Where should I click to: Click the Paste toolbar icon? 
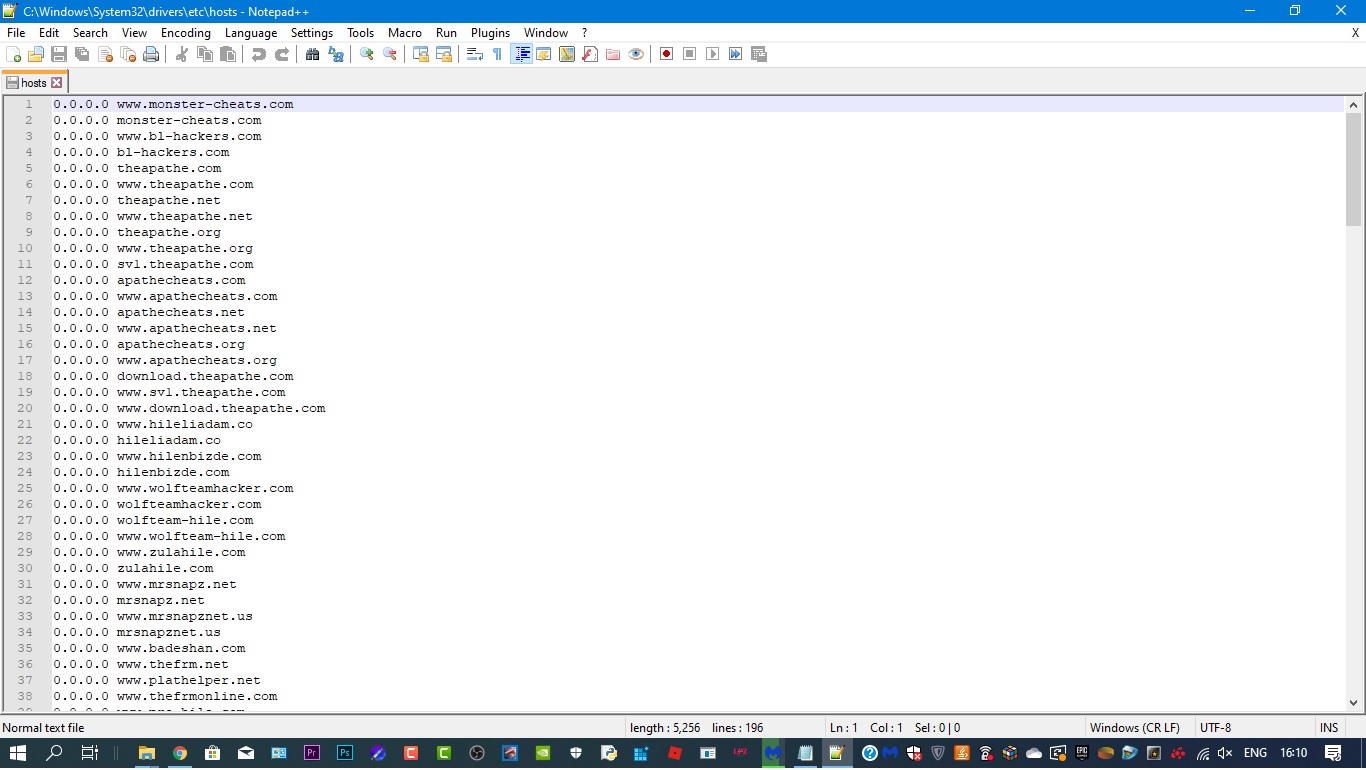click(228, 54)
